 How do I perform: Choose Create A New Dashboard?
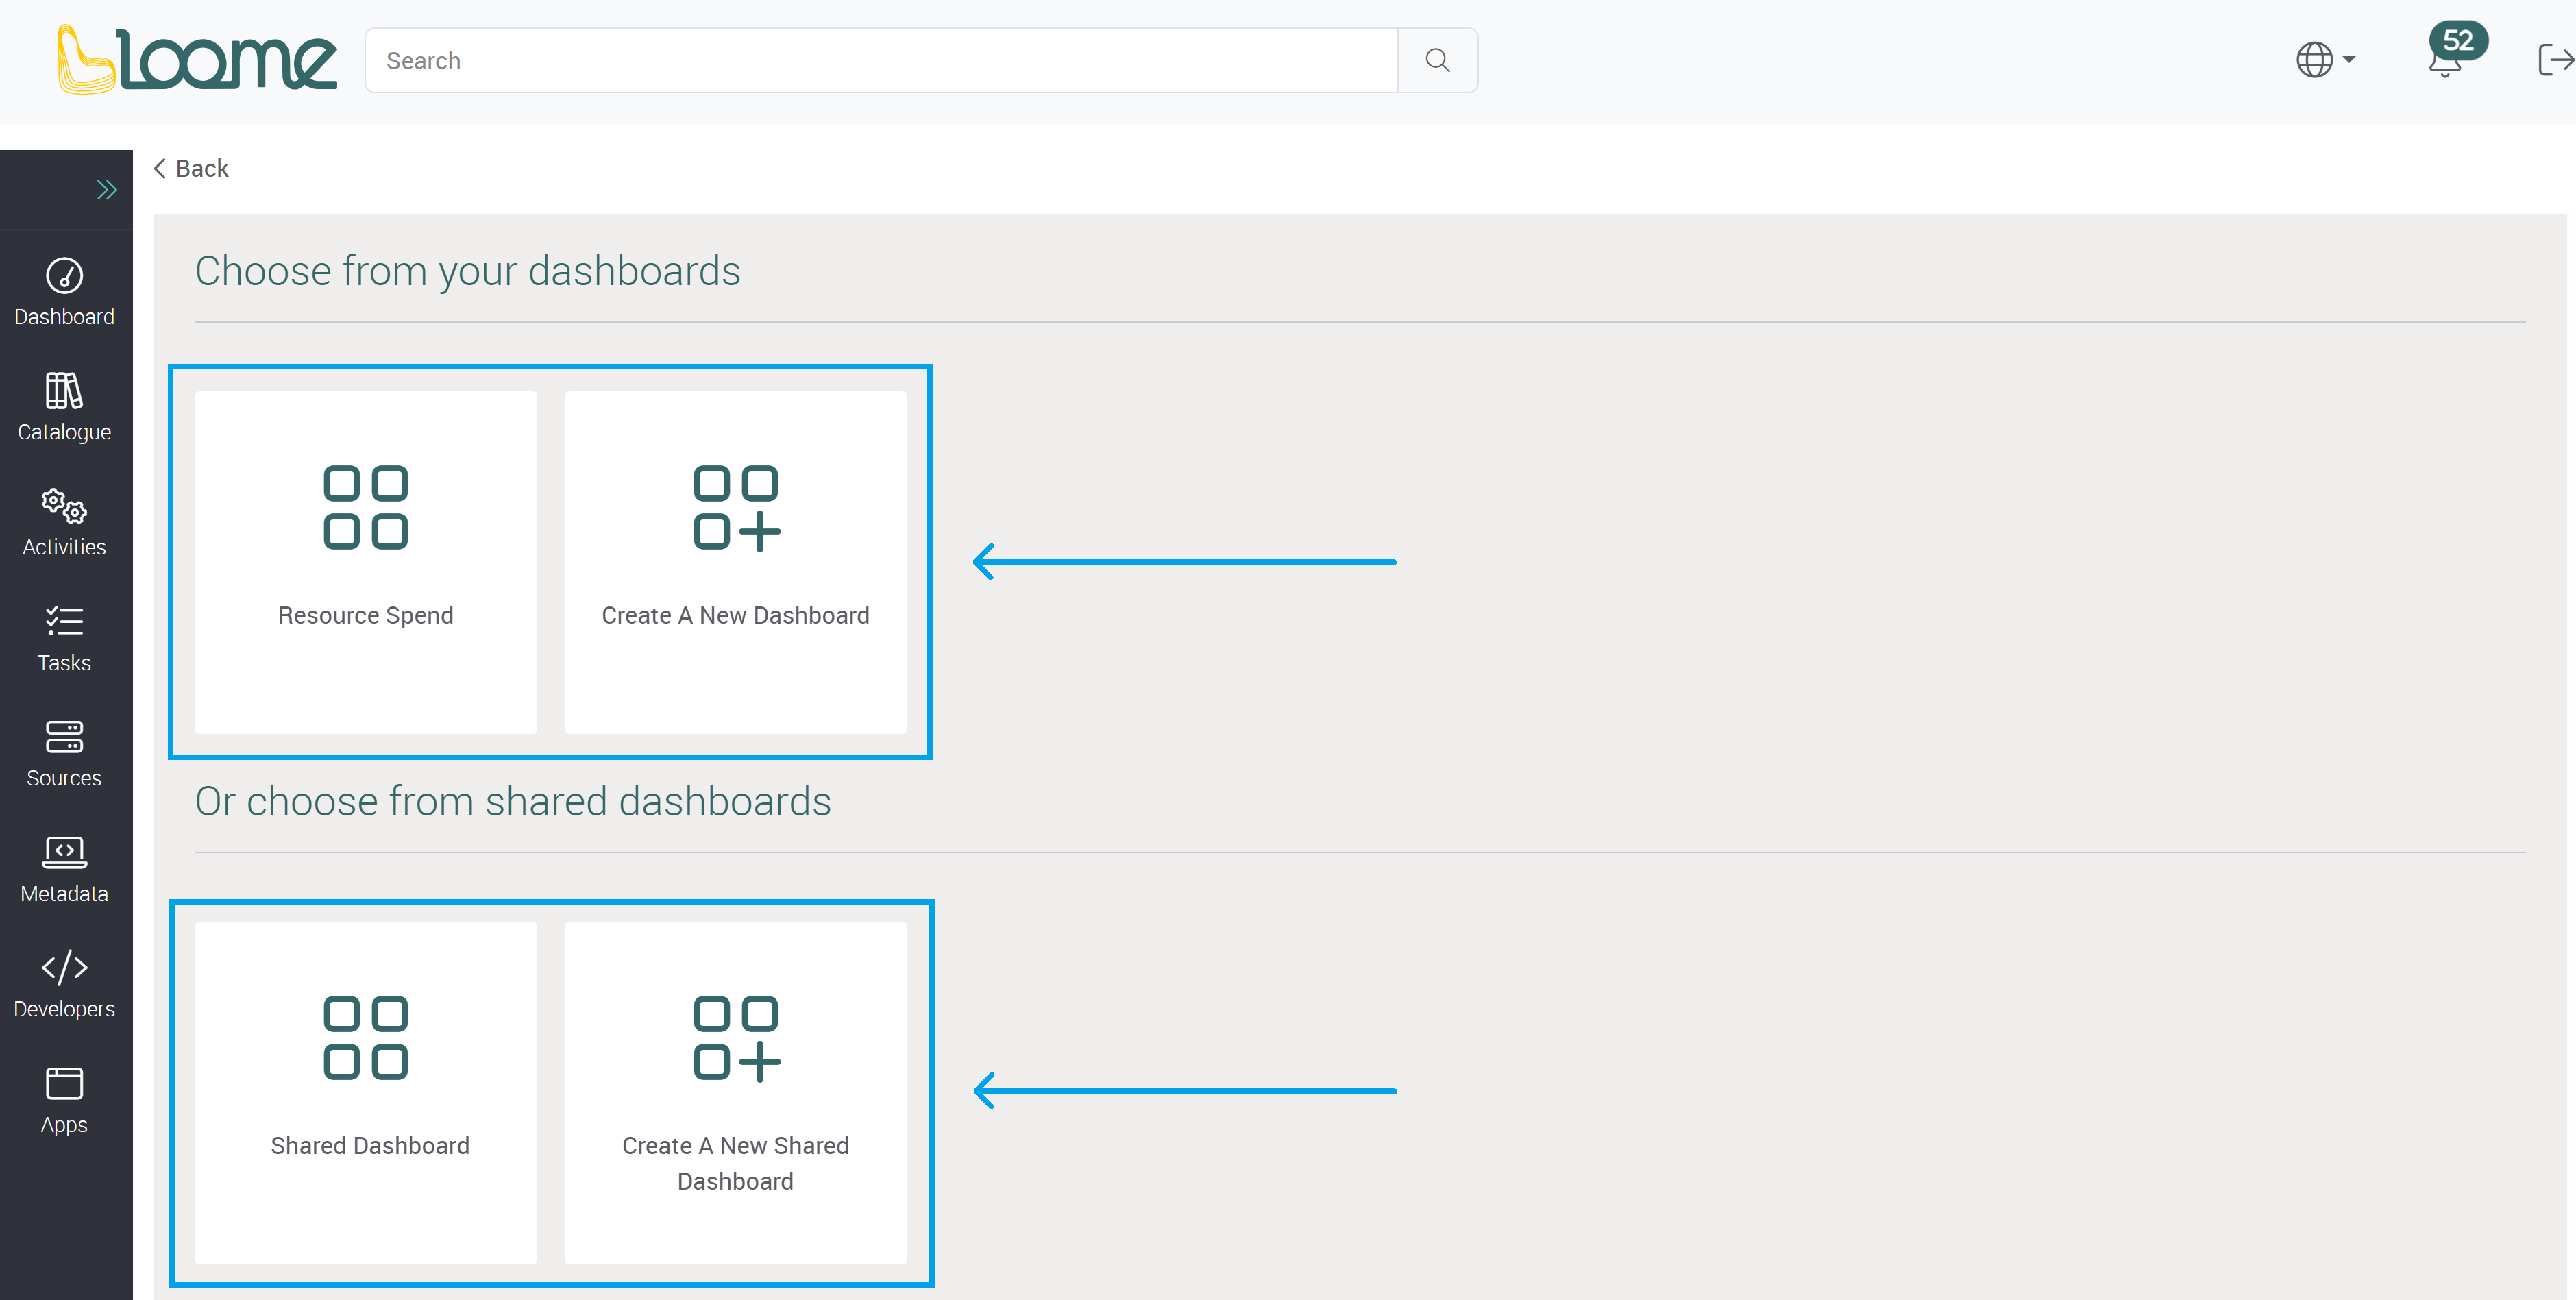tap(735, 562)
